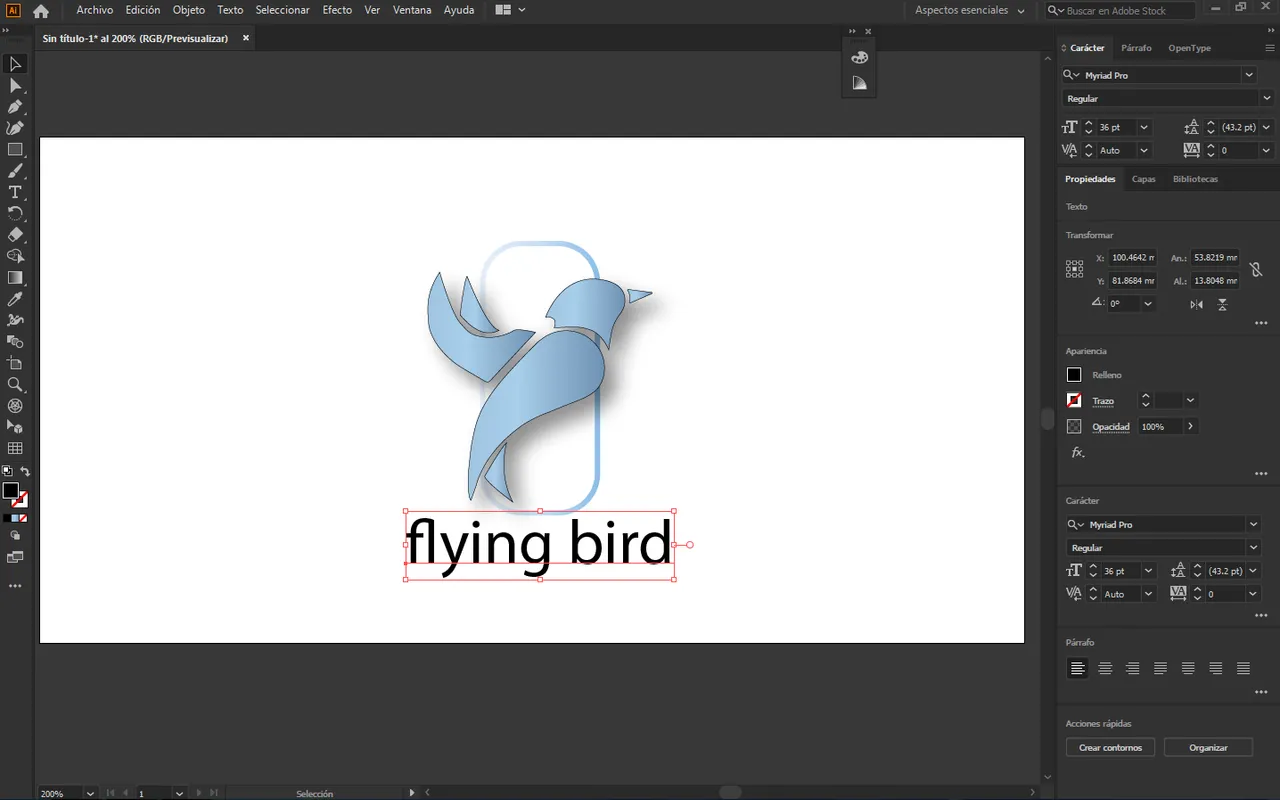The width and height of the screenshot is (1280, 800).
Task: Align paragraph text right
Action: click(1133, 668)
